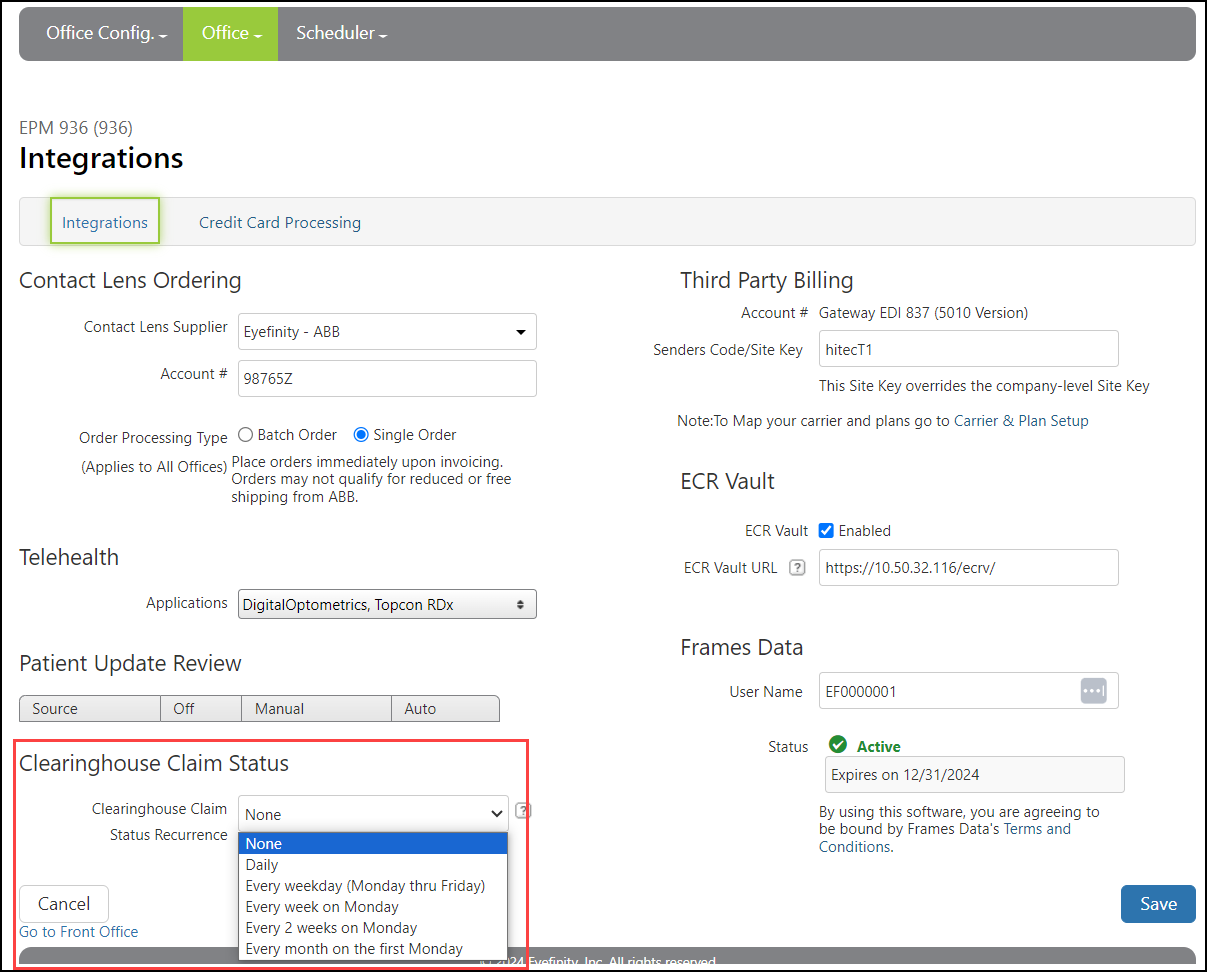Switch to the Credit Card Processing tab

tap(280, 223)
